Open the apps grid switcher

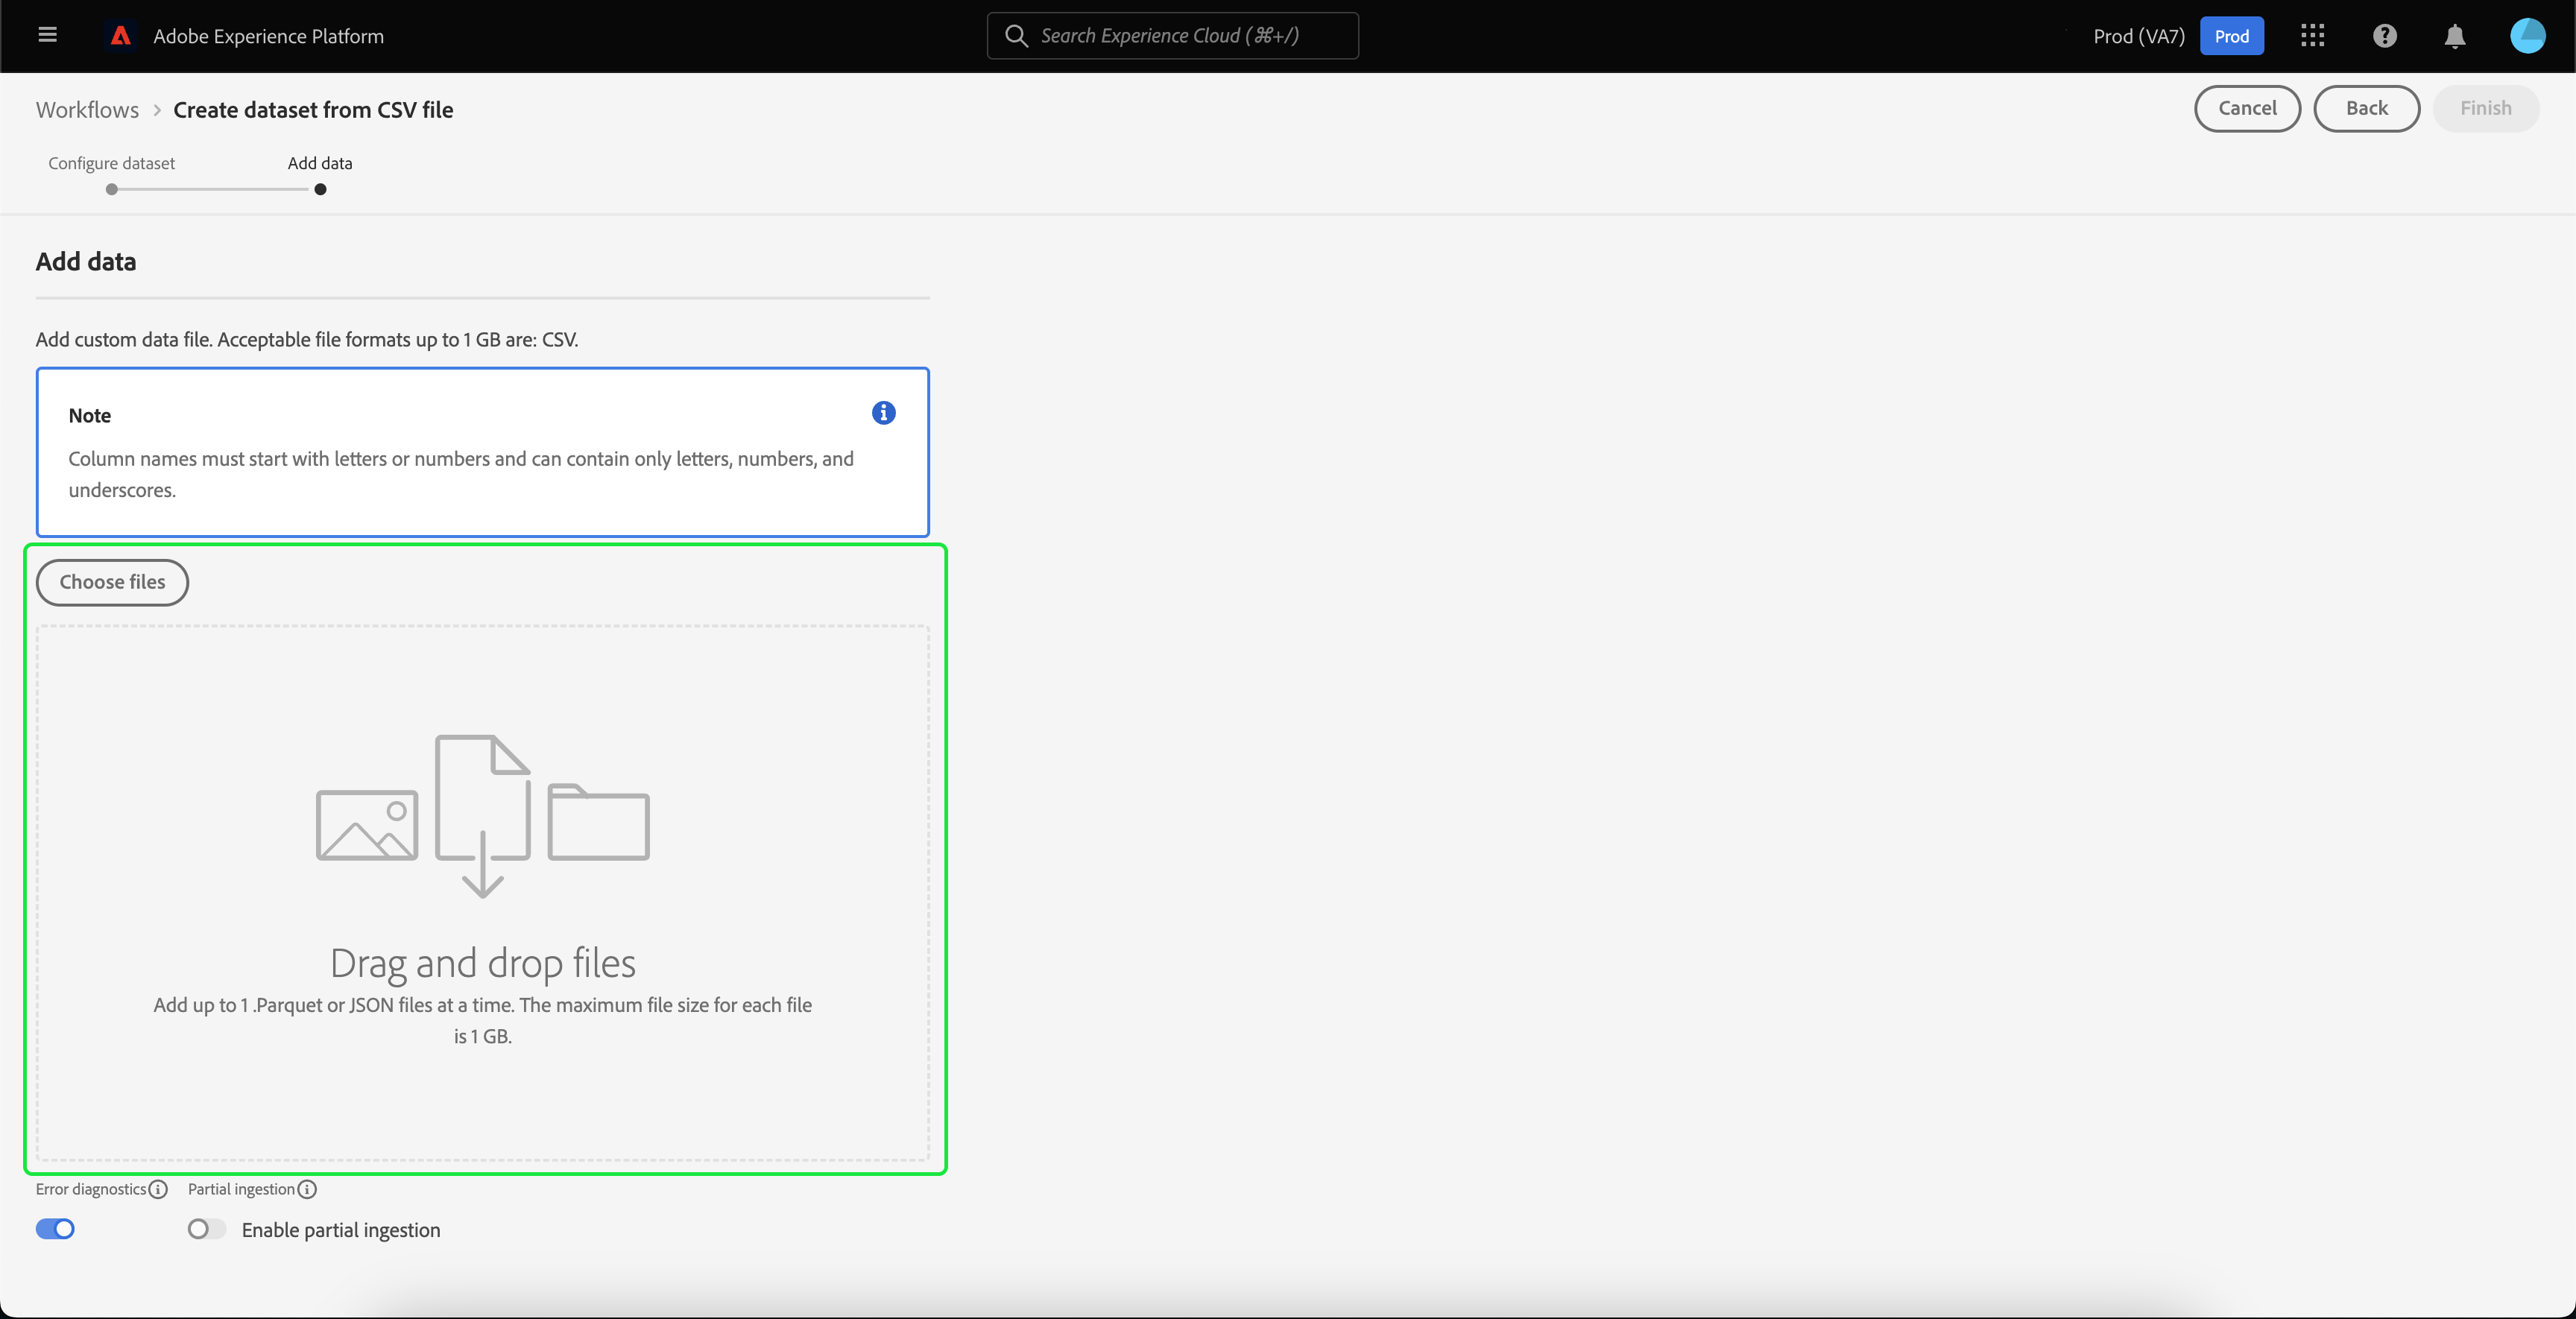pos(2312,36)
